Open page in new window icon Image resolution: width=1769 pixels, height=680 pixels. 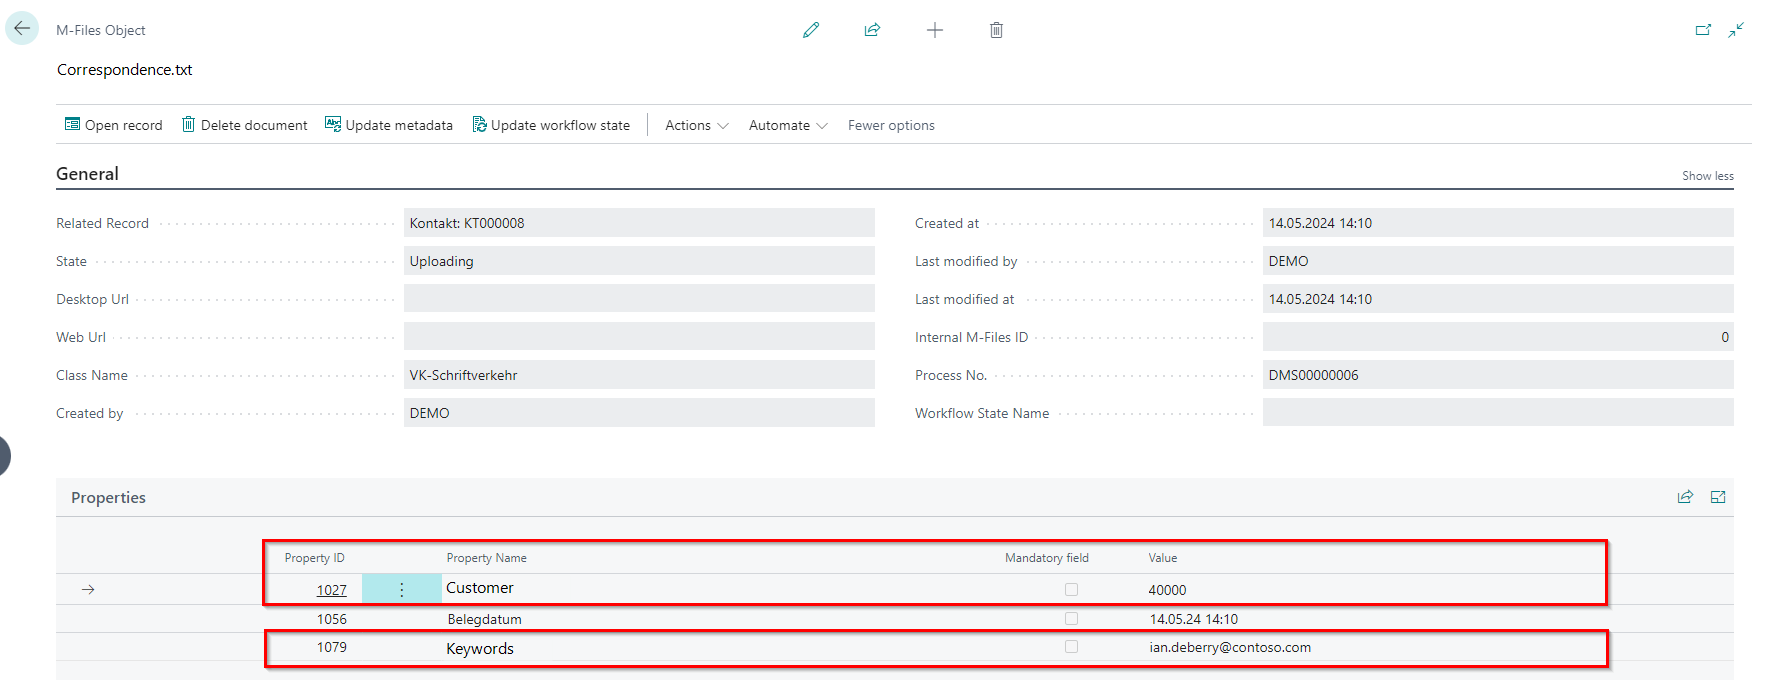click(1703, 30)
